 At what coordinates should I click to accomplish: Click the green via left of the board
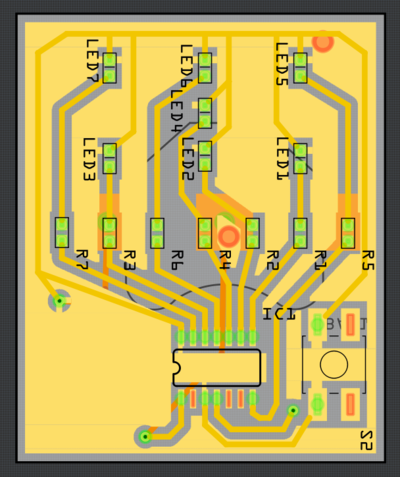tap(60, 301)
